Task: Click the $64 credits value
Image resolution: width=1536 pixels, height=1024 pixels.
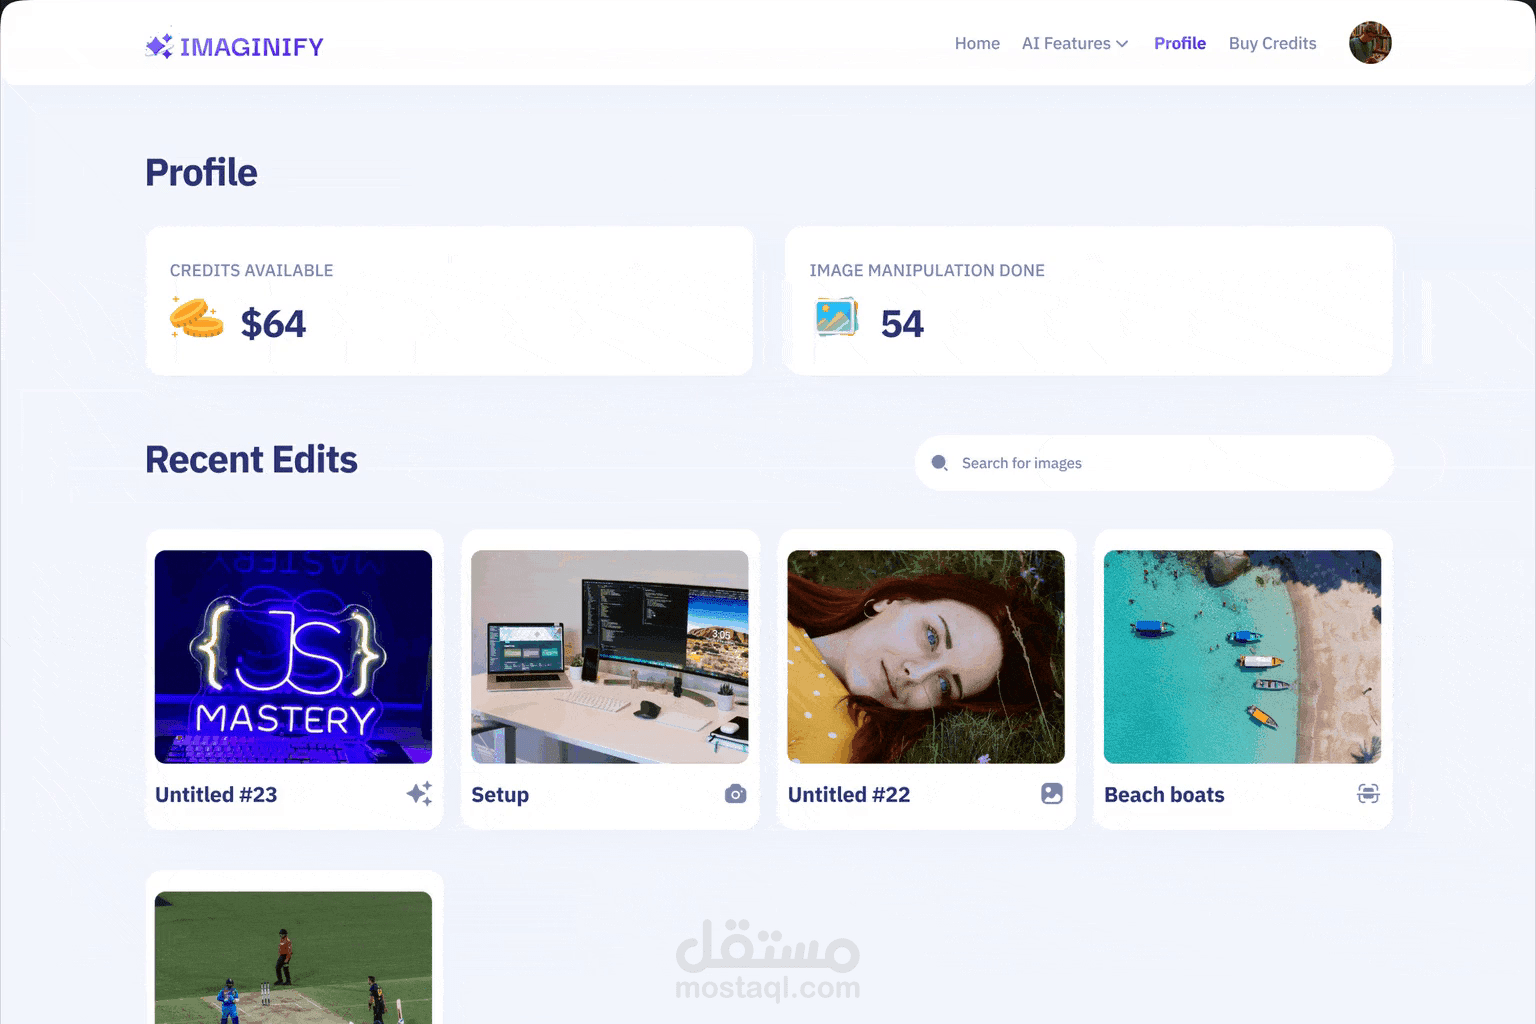Action: coord(273,324)
